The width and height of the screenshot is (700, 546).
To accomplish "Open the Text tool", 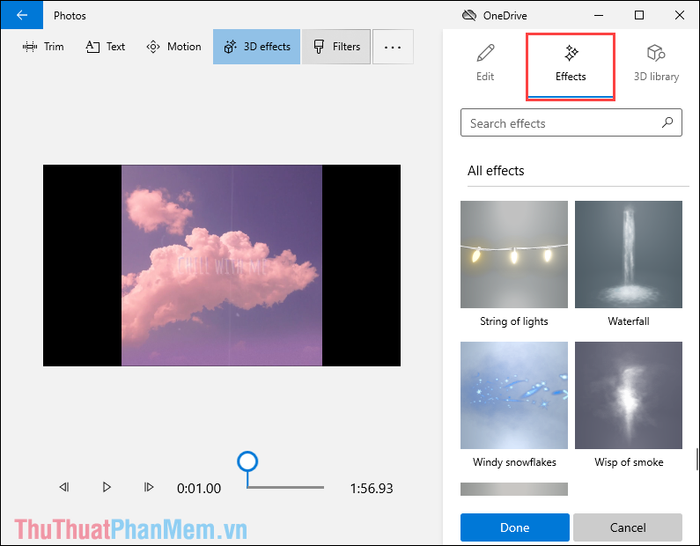I will pos(105,47).
